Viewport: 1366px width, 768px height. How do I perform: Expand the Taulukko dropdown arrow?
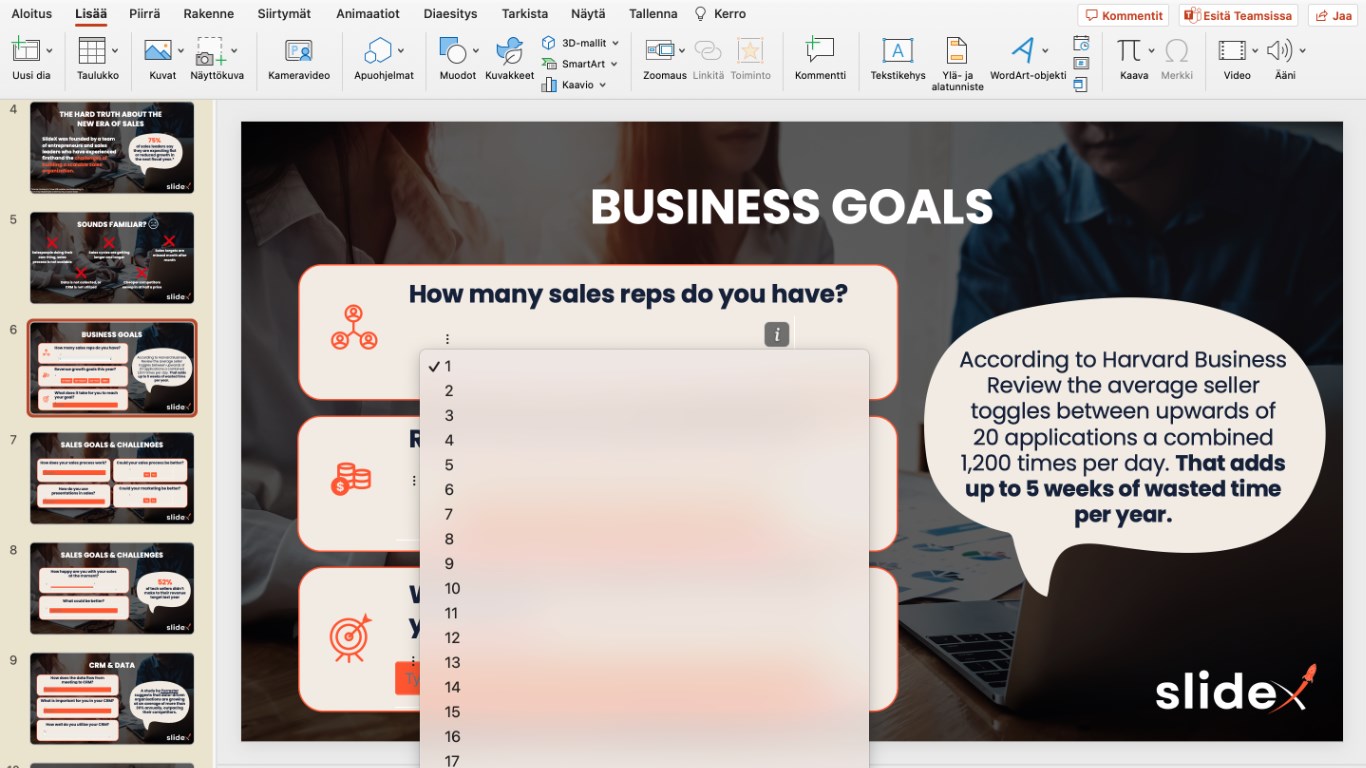pos(115,51)
